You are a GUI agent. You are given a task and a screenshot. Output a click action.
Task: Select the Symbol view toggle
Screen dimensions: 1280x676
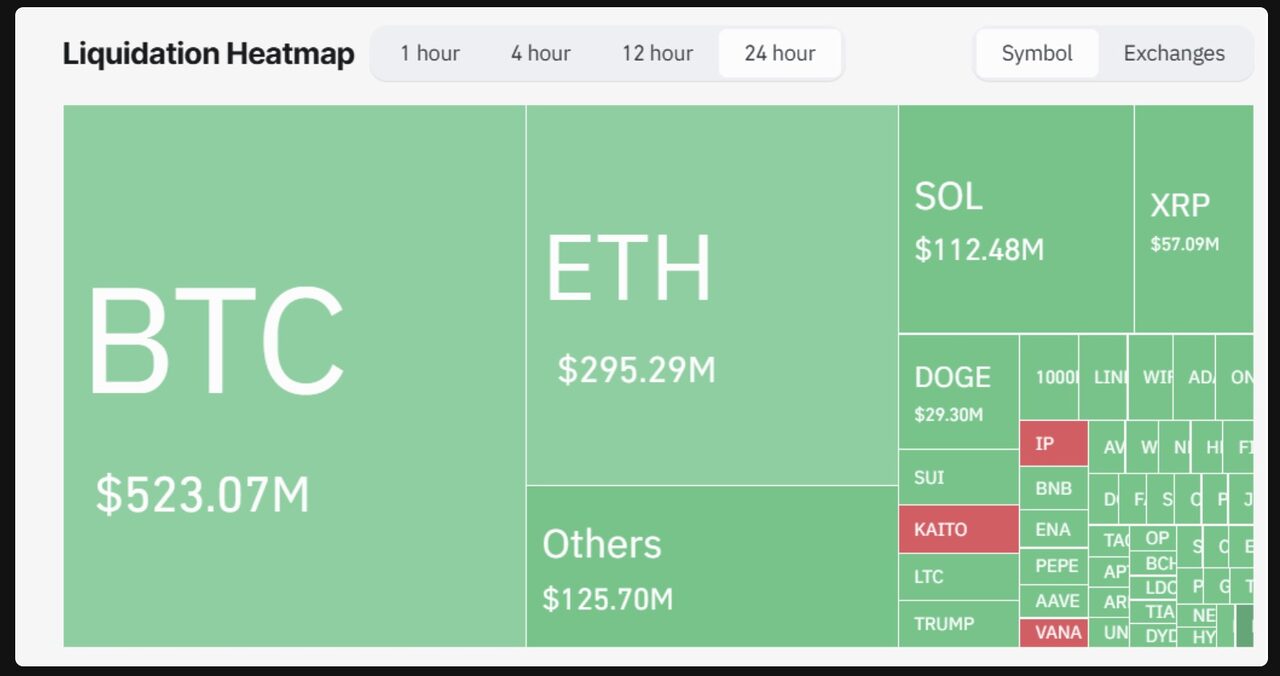pos(1037,53)
